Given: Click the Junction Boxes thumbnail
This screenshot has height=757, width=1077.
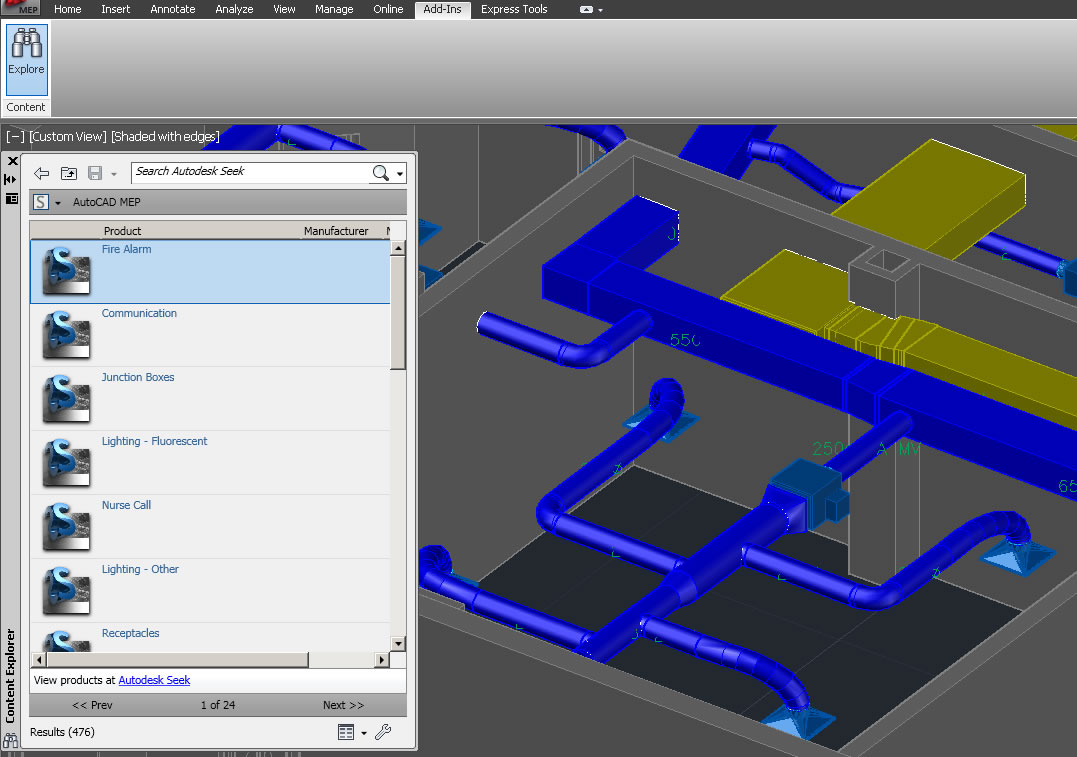Looking at the screenshot, I should (66, 399).
